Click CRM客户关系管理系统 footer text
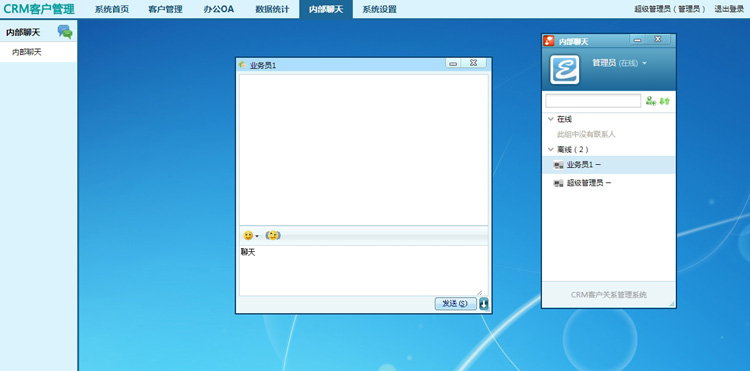This screenshot has width=750, height=371. (x=608, y=295)
